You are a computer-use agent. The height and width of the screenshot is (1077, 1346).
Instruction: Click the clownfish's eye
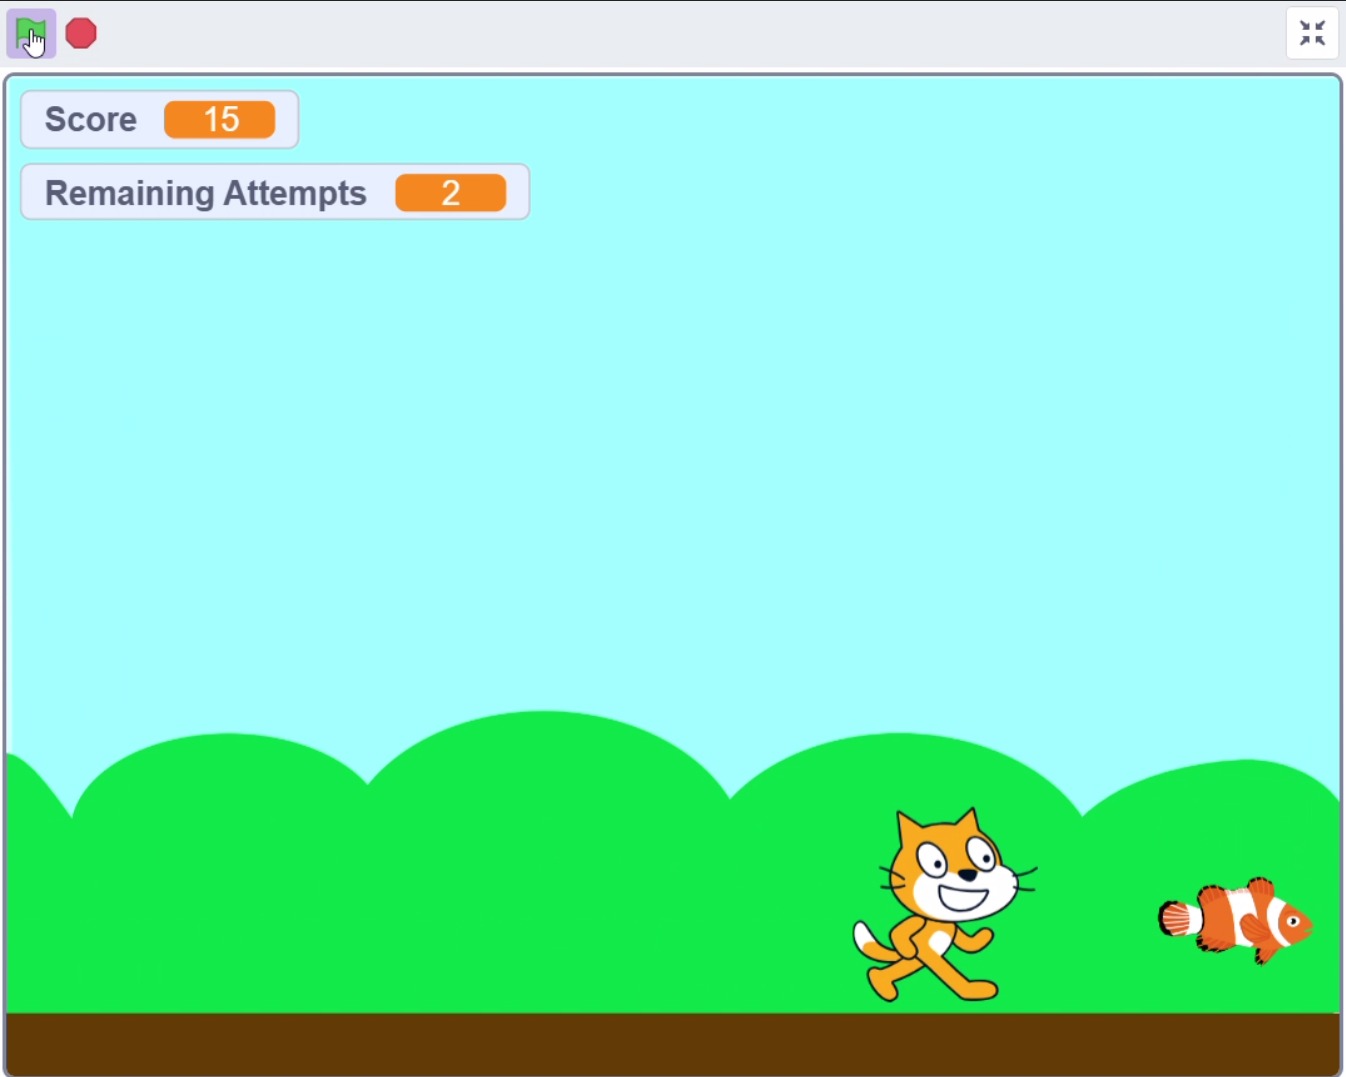click(x=1293, y=920)
